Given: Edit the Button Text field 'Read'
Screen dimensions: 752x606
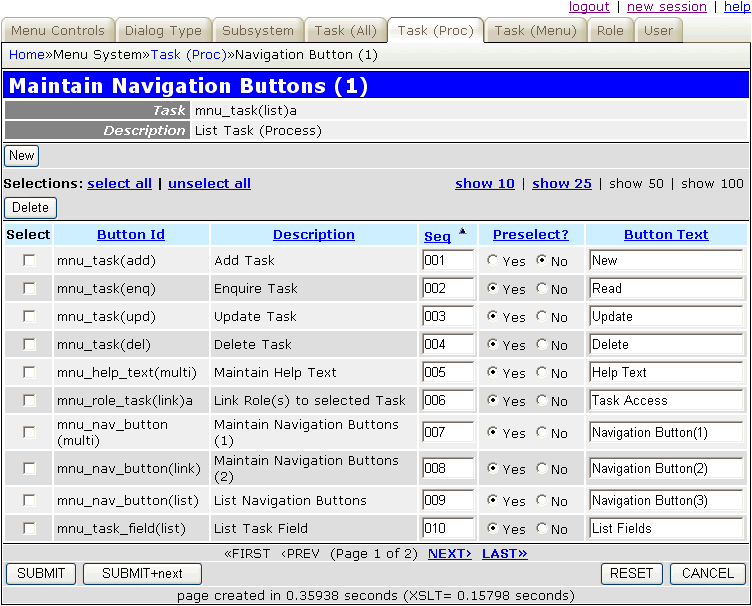Looking at the screenshot, I should point(666,289).
